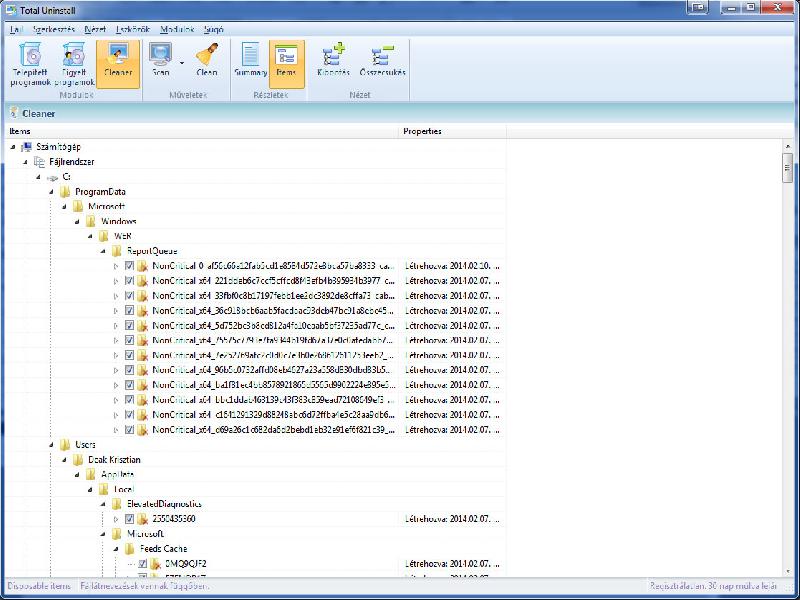The height and width of the screenshot is (600, 800).
Task: Click the scrollbar down arrow
Action: (x=787, y=571)
